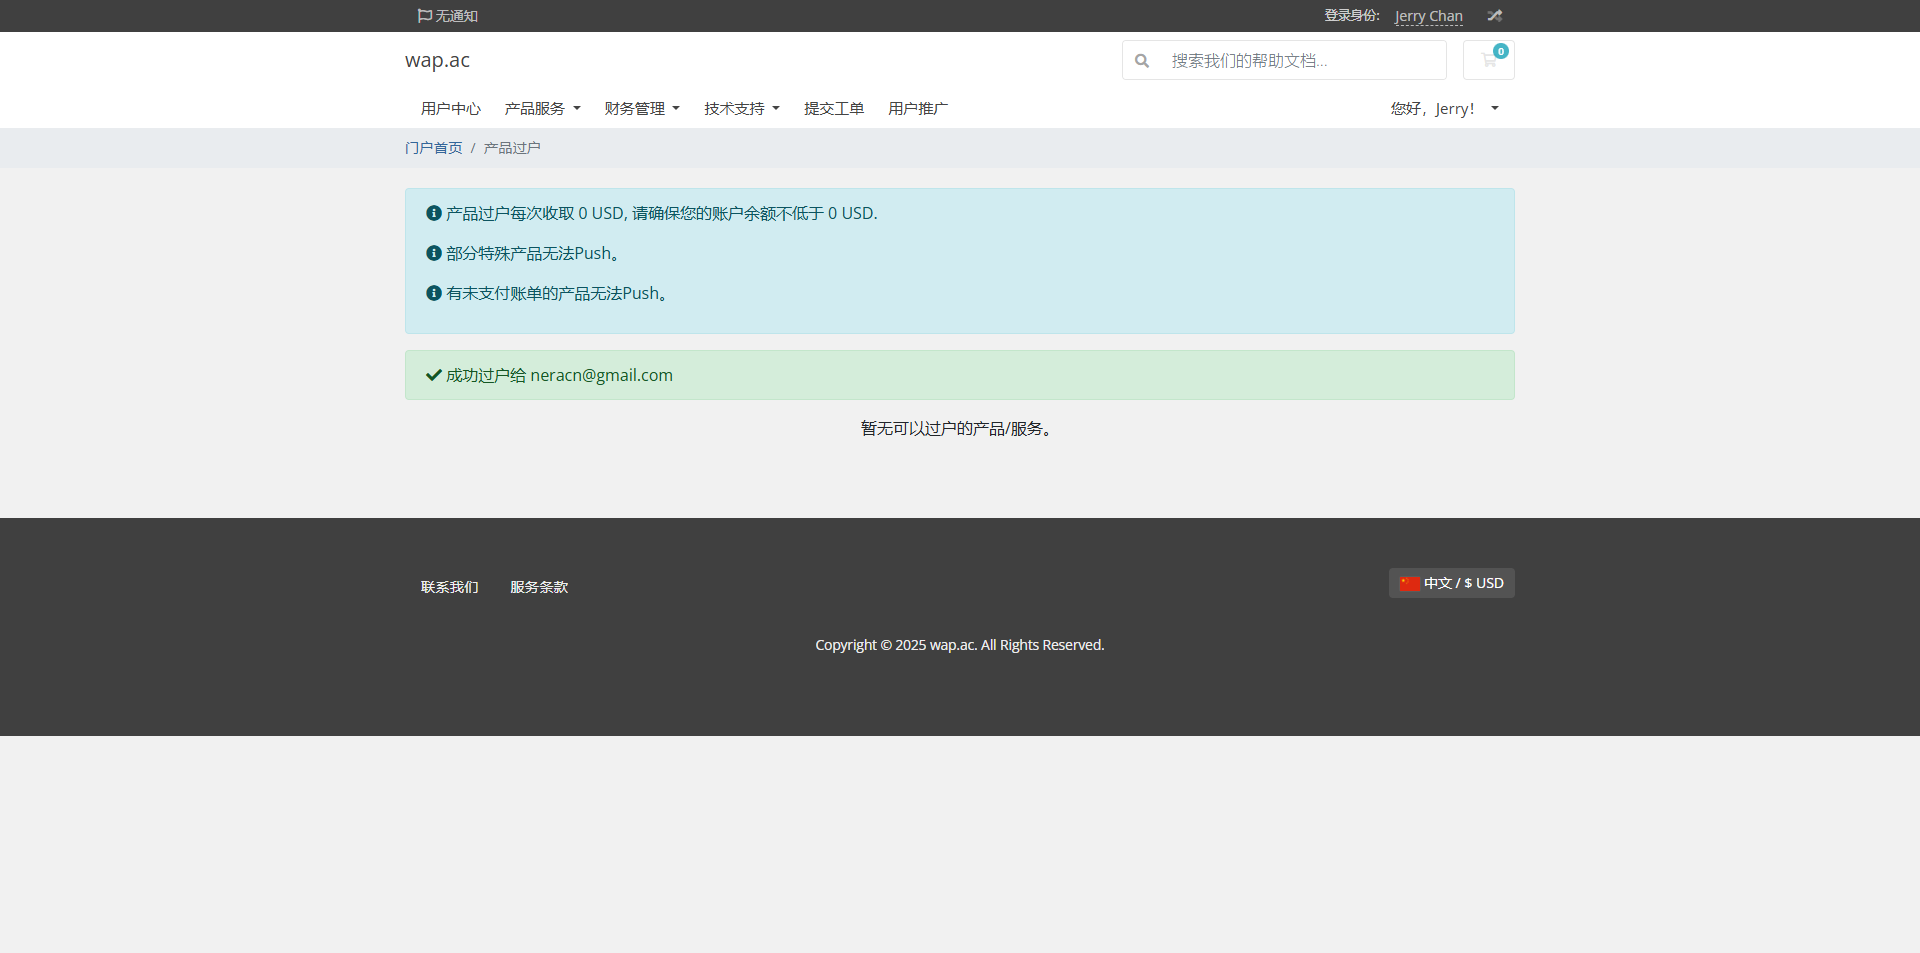Open the 无通知 notifications flag
The image size is (1920, 953).
(x=447, y=16)
